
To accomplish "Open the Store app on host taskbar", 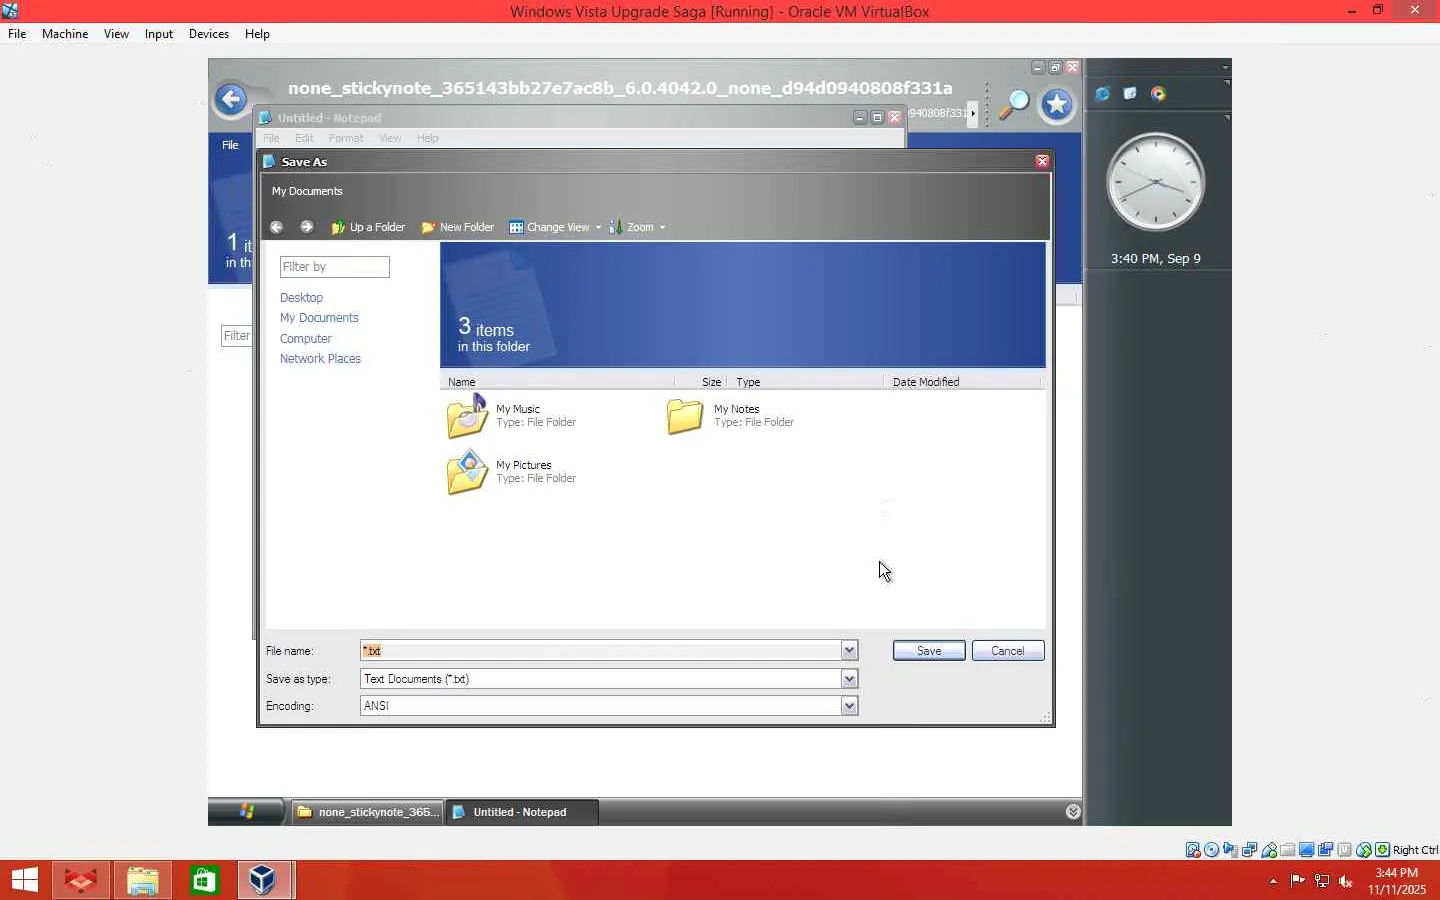I will click(x=204, y=880).
